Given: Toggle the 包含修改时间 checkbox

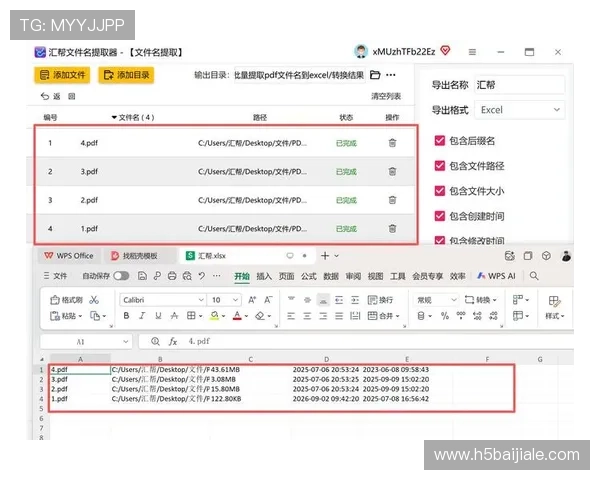Looking at the screenshot, I should (440, 240).
